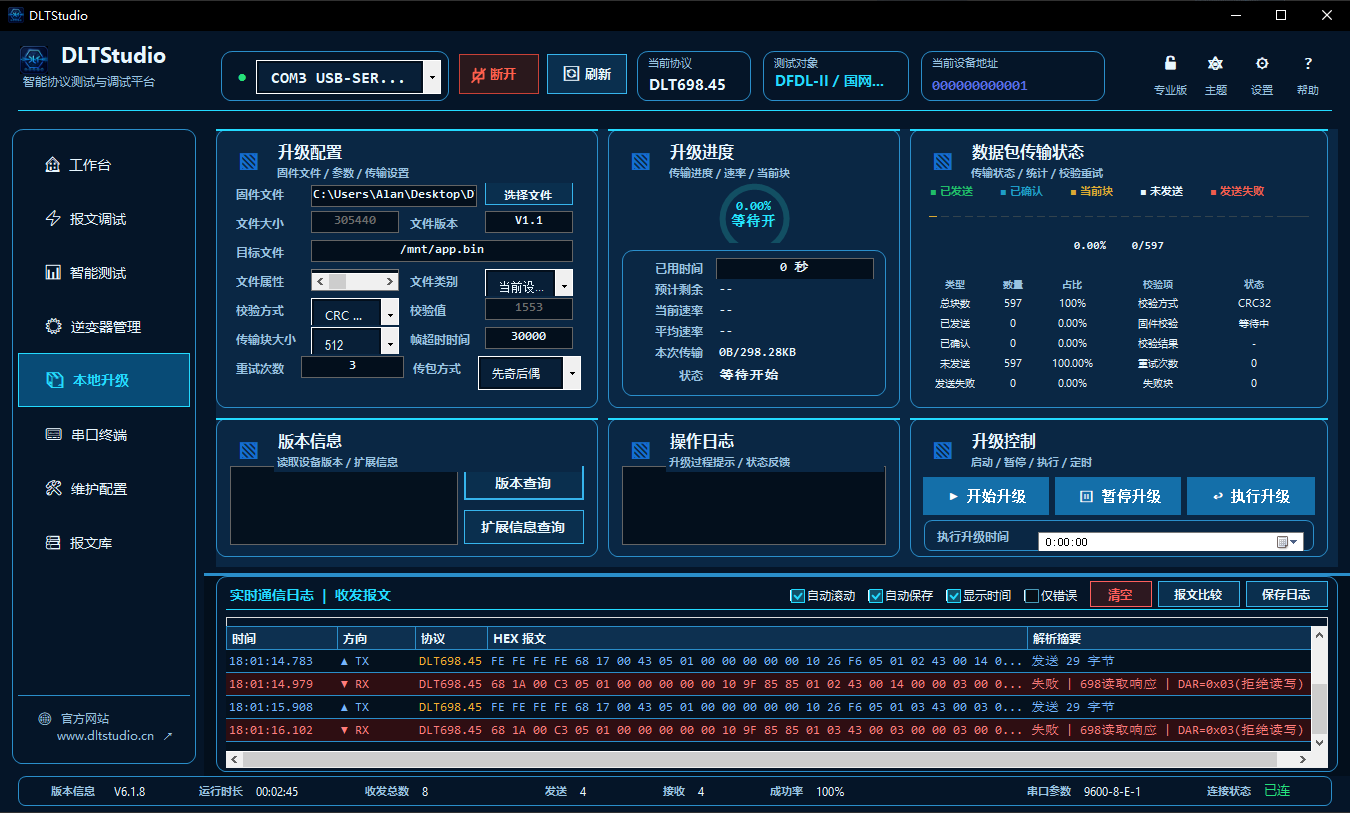The height and width of the screenshot is (813, 1350).
Task: Toggle the 自动滚动 checkbox
Action: 797,596
